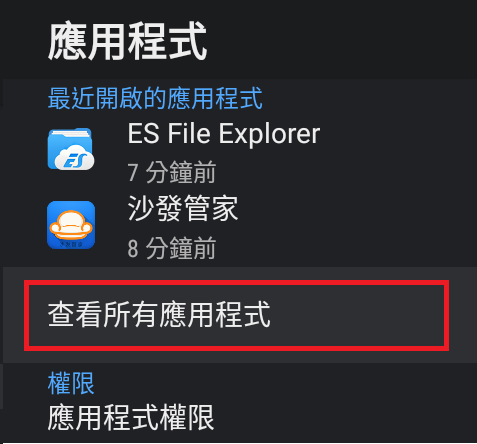477x444 pixels.
Task: Click the cloud emblem on the ES icon
Action: (74, 158)
